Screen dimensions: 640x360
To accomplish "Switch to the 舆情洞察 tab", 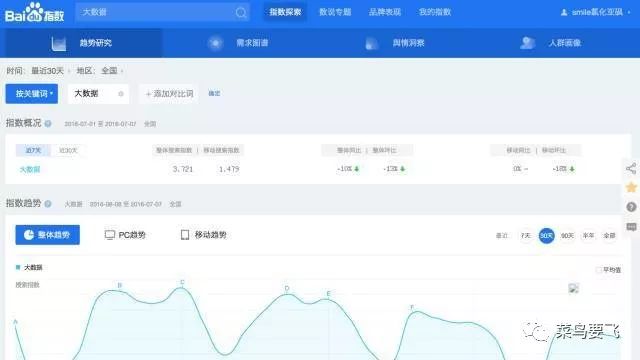I will coord(395,43).
